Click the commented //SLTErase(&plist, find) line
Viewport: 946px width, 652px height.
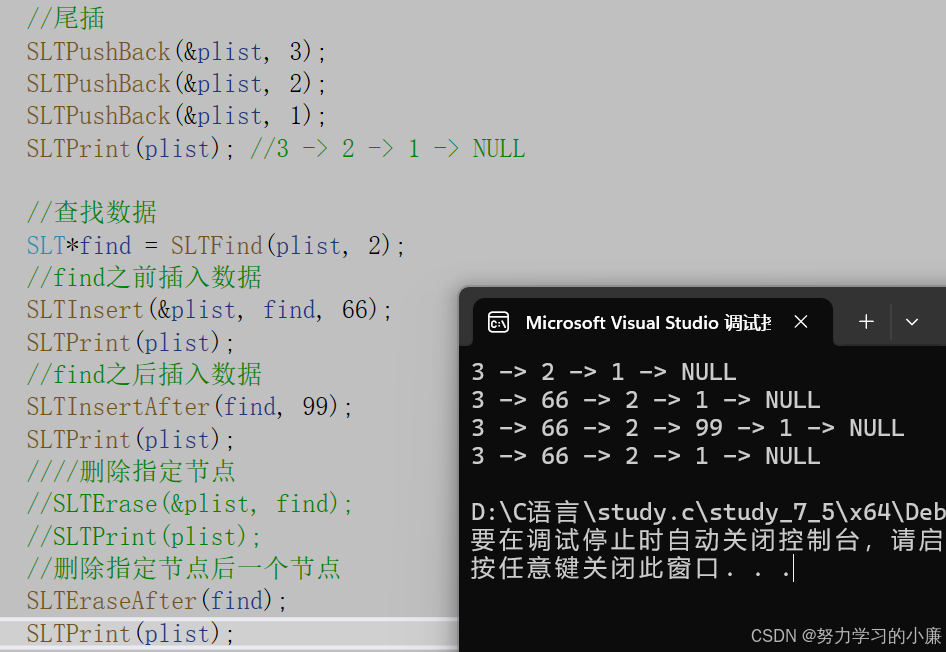pyautogui.click(x=189, y=504)
